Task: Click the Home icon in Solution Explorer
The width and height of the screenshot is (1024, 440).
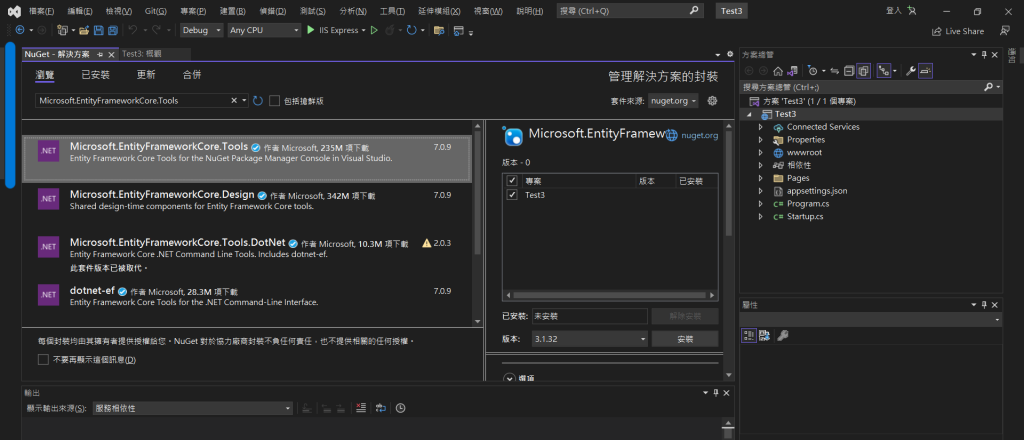Action: coord(778,71)
